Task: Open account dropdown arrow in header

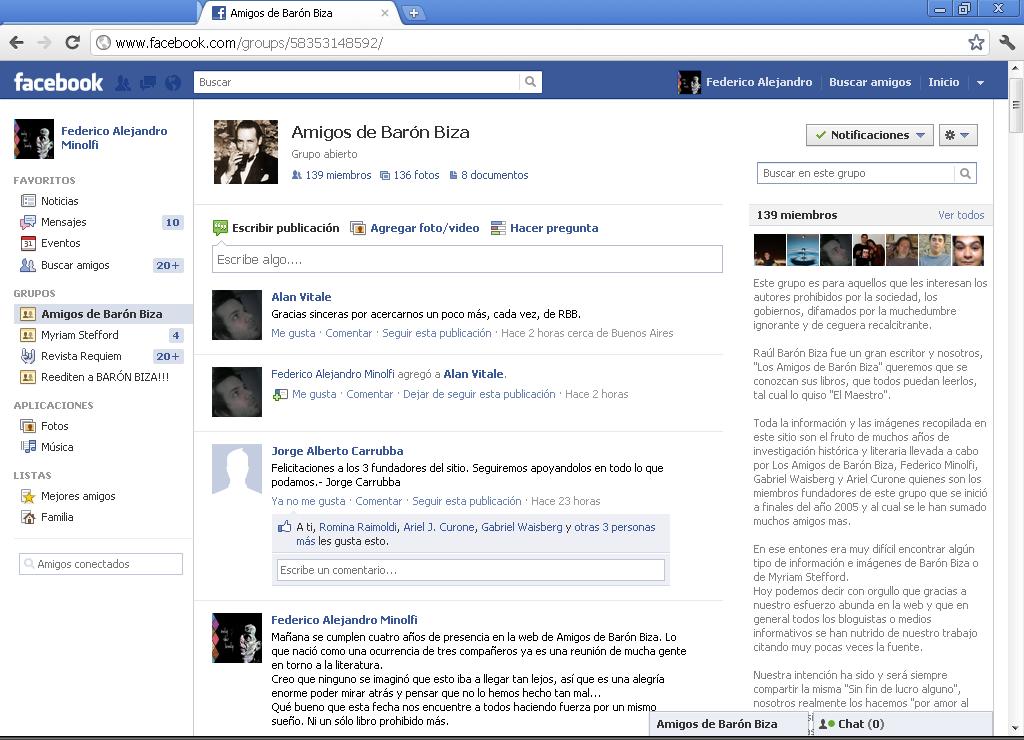Action: 980,82
